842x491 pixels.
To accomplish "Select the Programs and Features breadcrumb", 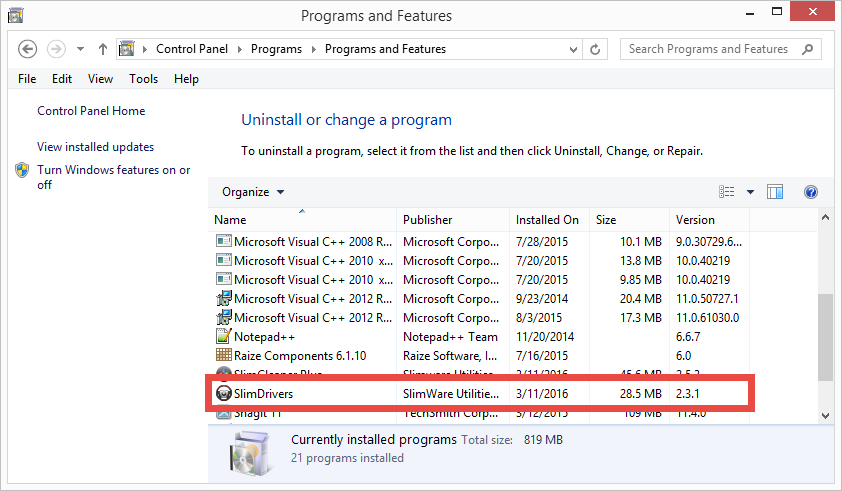I will pos(385,49).
